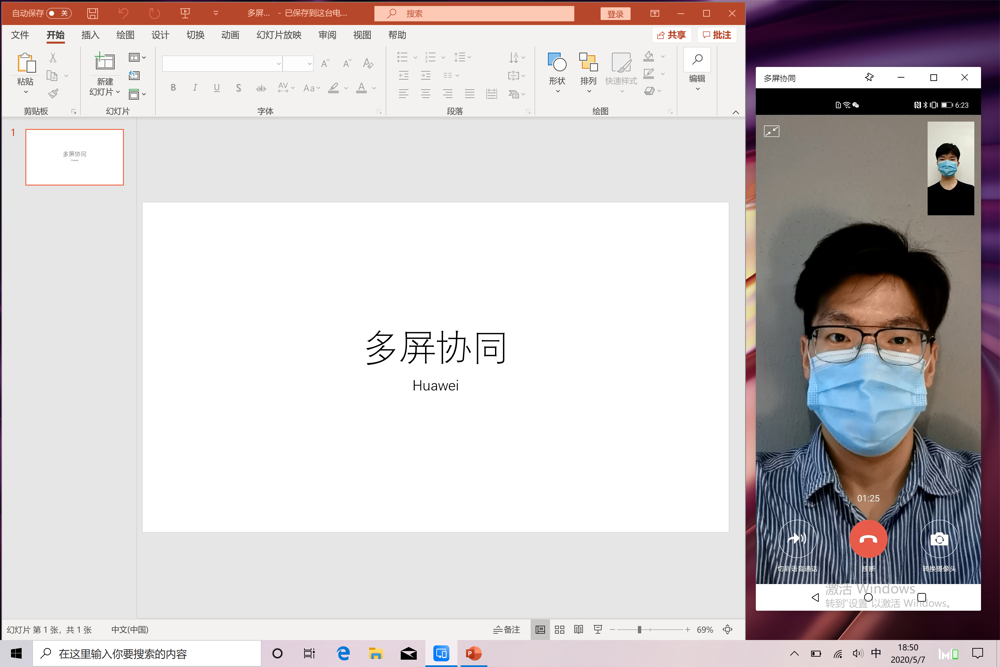Pin the 多屏协同 phone window on top
Screen dimensions: 1000x667
(869, 78)
